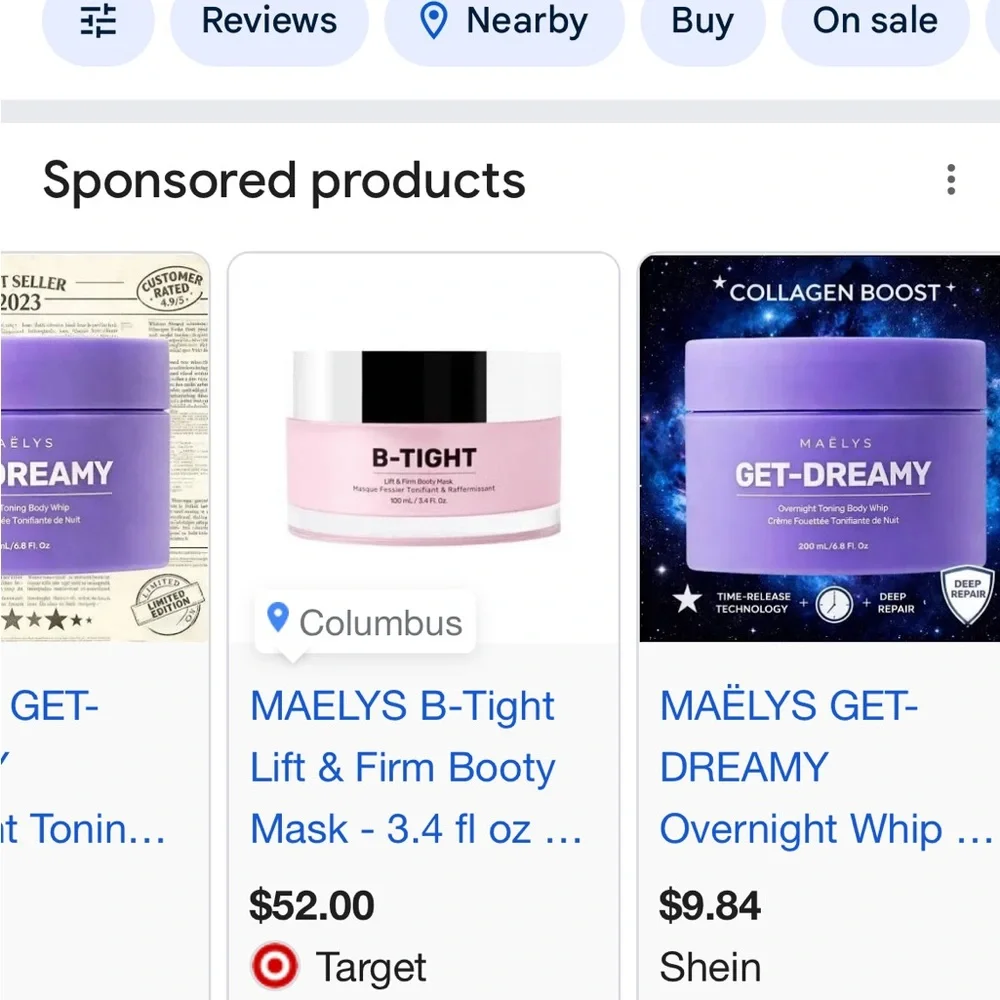Screen dimensions: 1000x1000
Task: Click the Shein seller name
Action: tap(710, 967)
